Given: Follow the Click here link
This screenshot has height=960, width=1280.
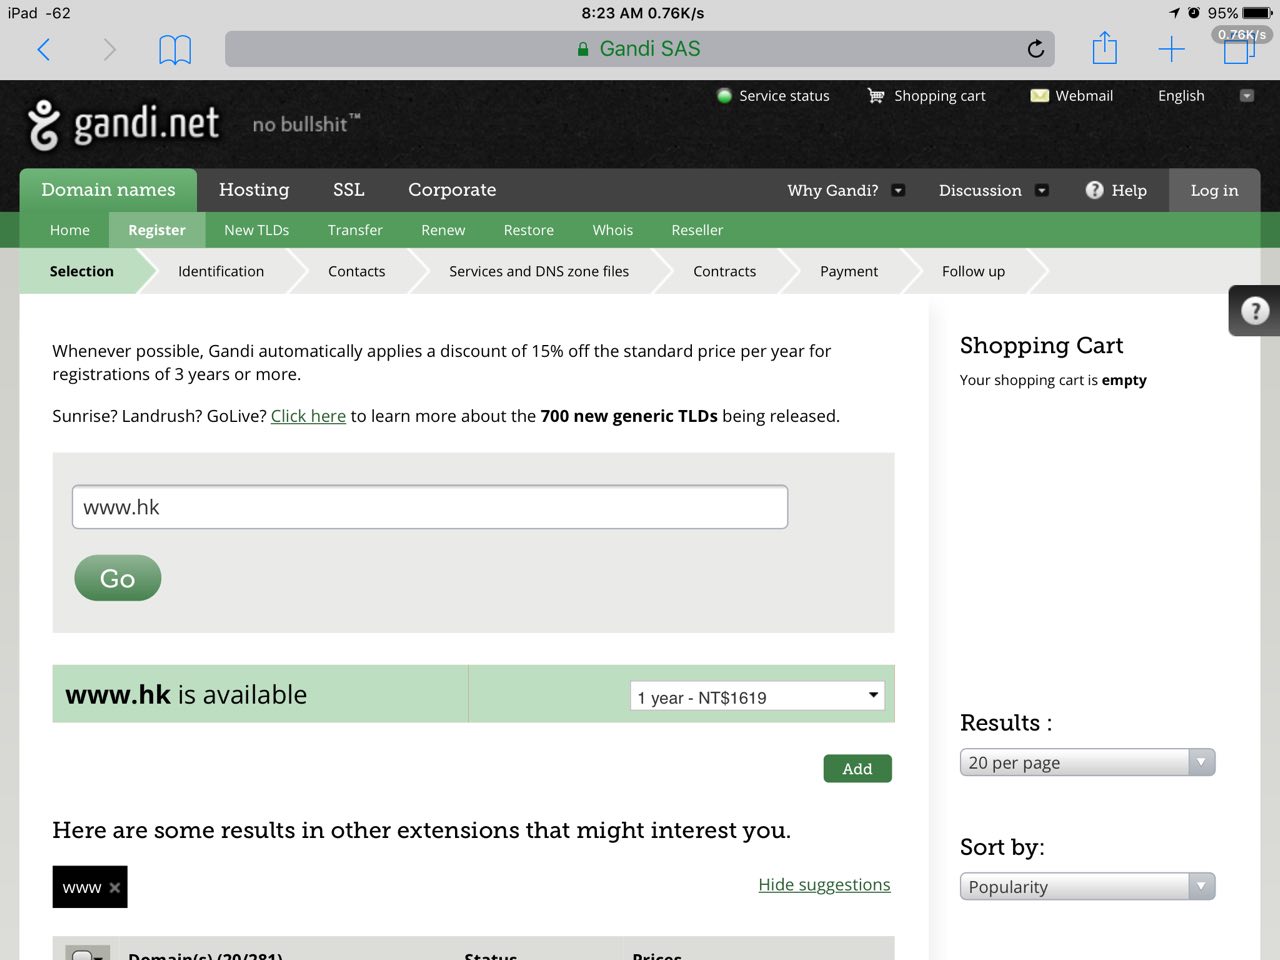Looking at the screenshot, I should pos(308,416).
